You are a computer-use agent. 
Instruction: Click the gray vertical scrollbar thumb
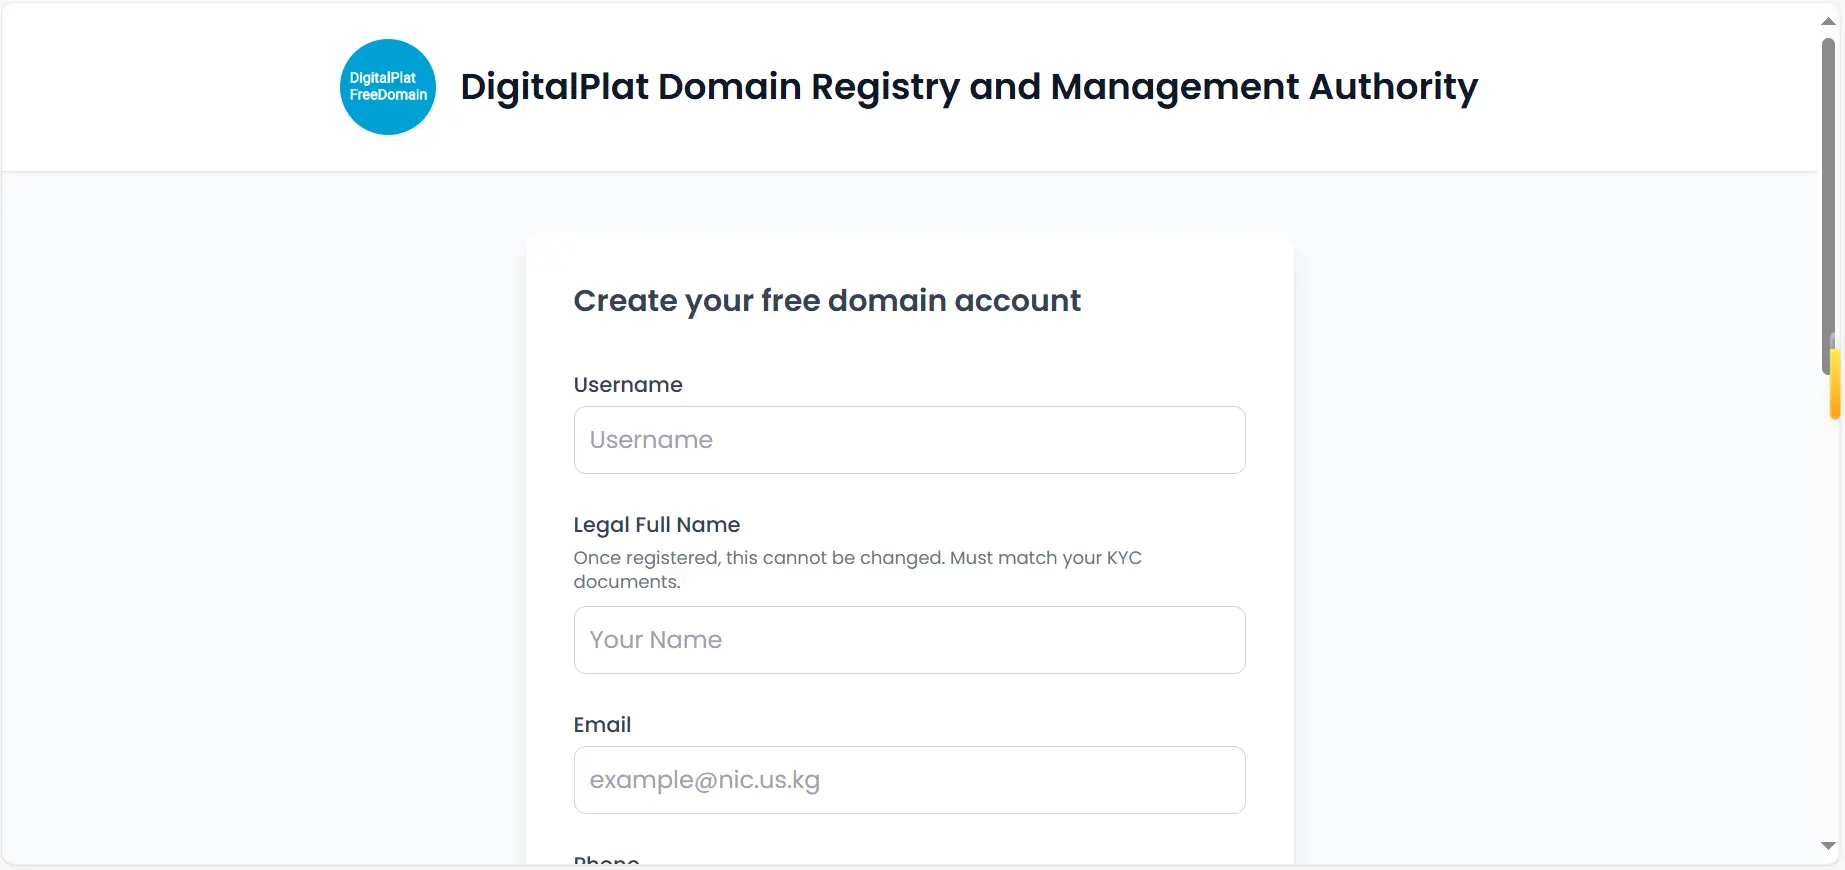pyautogui.click(x=1828, y=205)
